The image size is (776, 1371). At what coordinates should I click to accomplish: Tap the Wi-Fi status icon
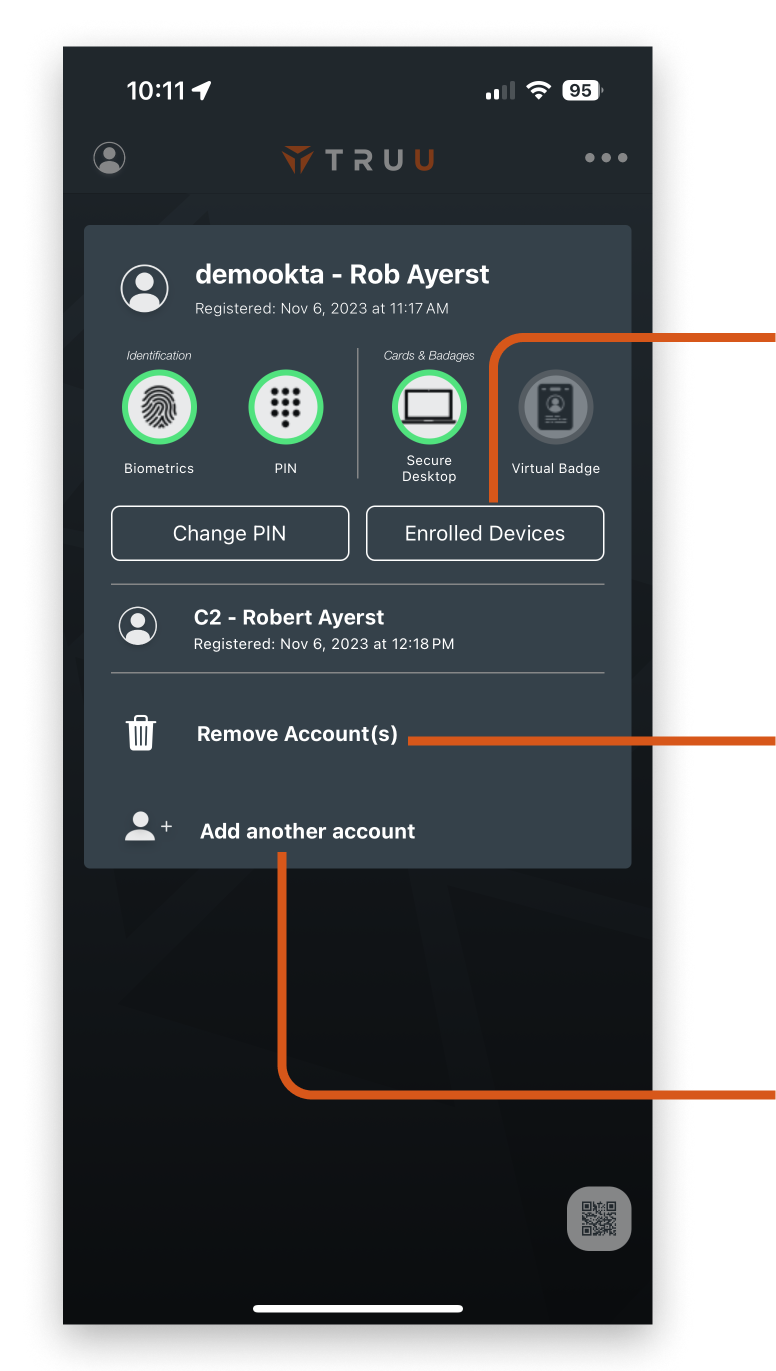click(539, 91)
